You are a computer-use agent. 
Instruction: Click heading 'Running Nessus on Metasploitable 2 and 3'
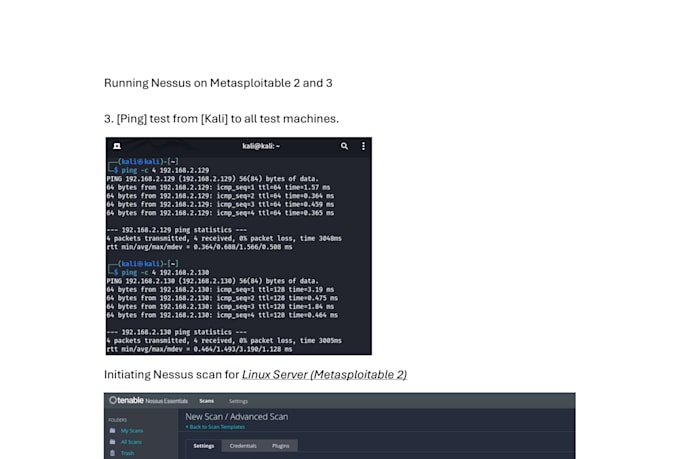point(218,83)
